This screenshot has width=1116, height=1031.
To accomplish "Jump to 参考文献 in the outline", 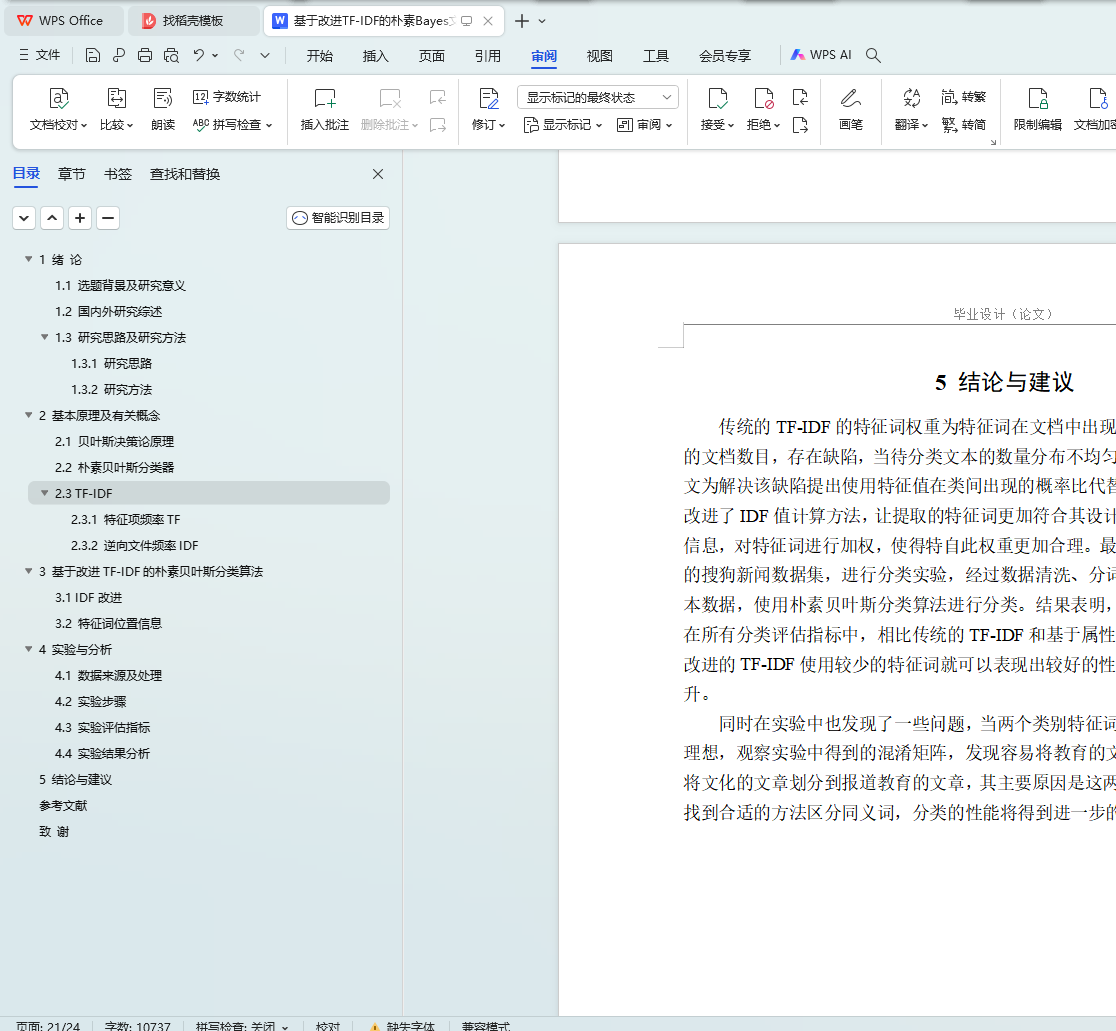I will click(x=63, y=805).
